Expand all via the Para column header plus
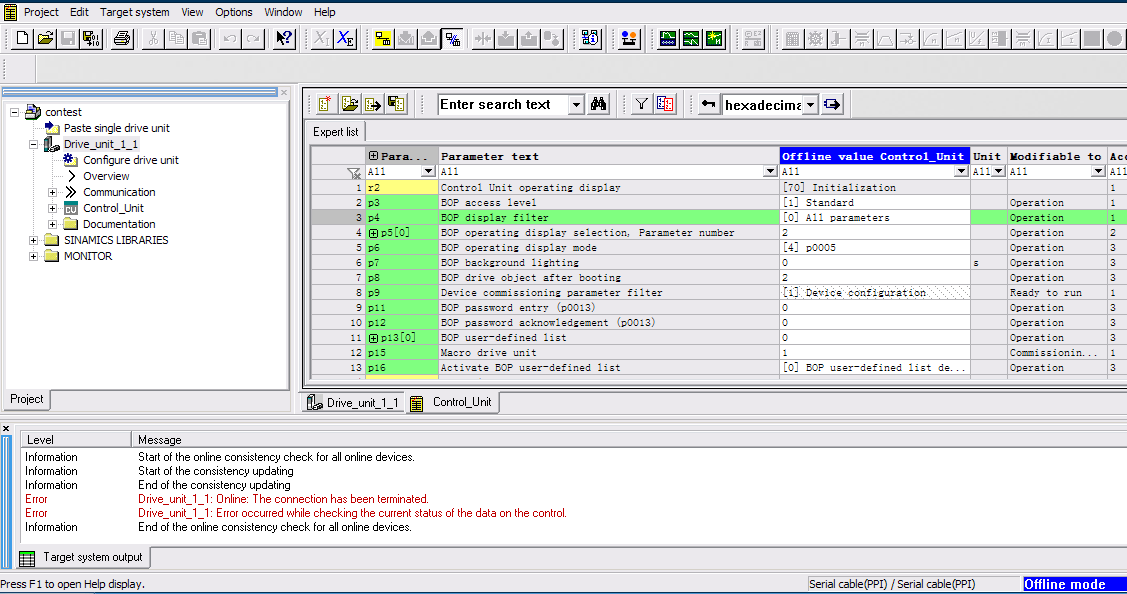 [373, 156]
